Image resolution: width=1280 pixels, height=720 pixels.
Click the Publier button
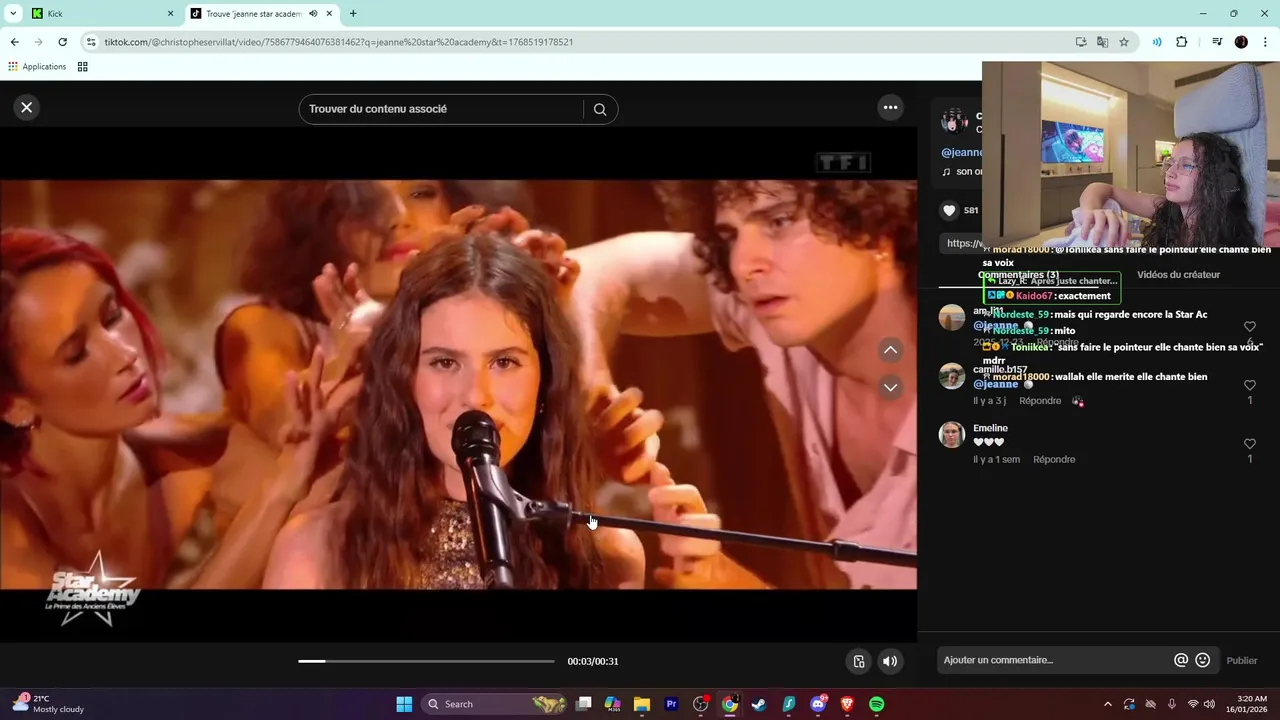(x=1242, y=661)
